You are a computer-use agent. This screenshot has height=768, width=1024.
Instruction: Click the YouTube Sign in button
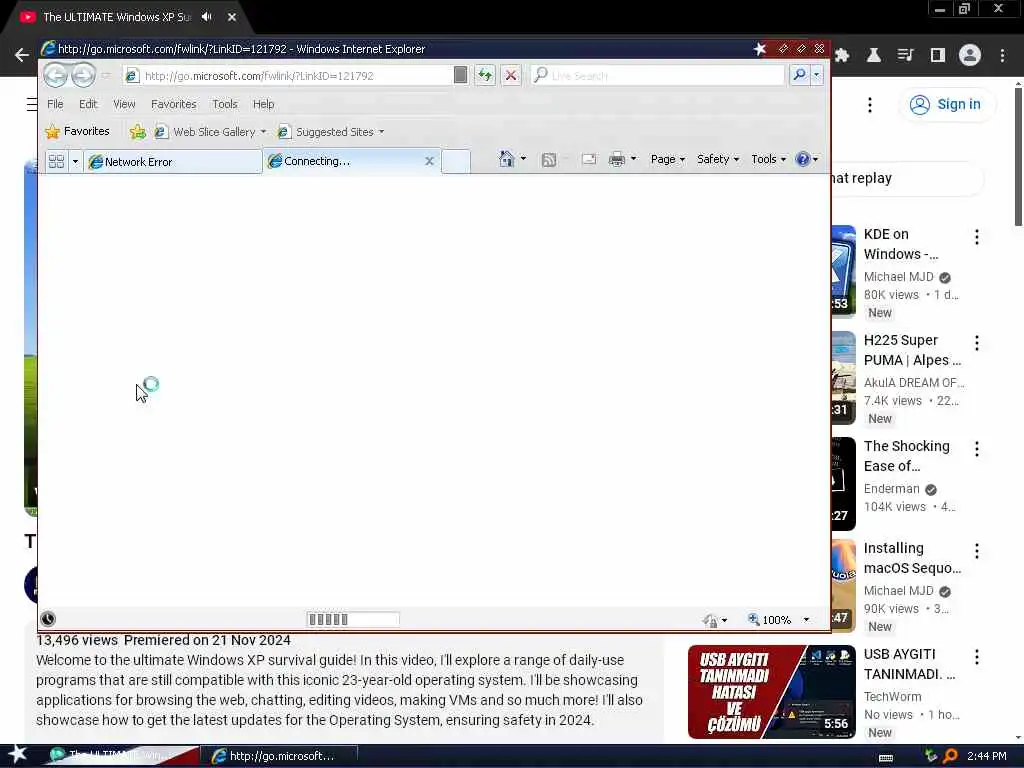click(x=946, y=104)
